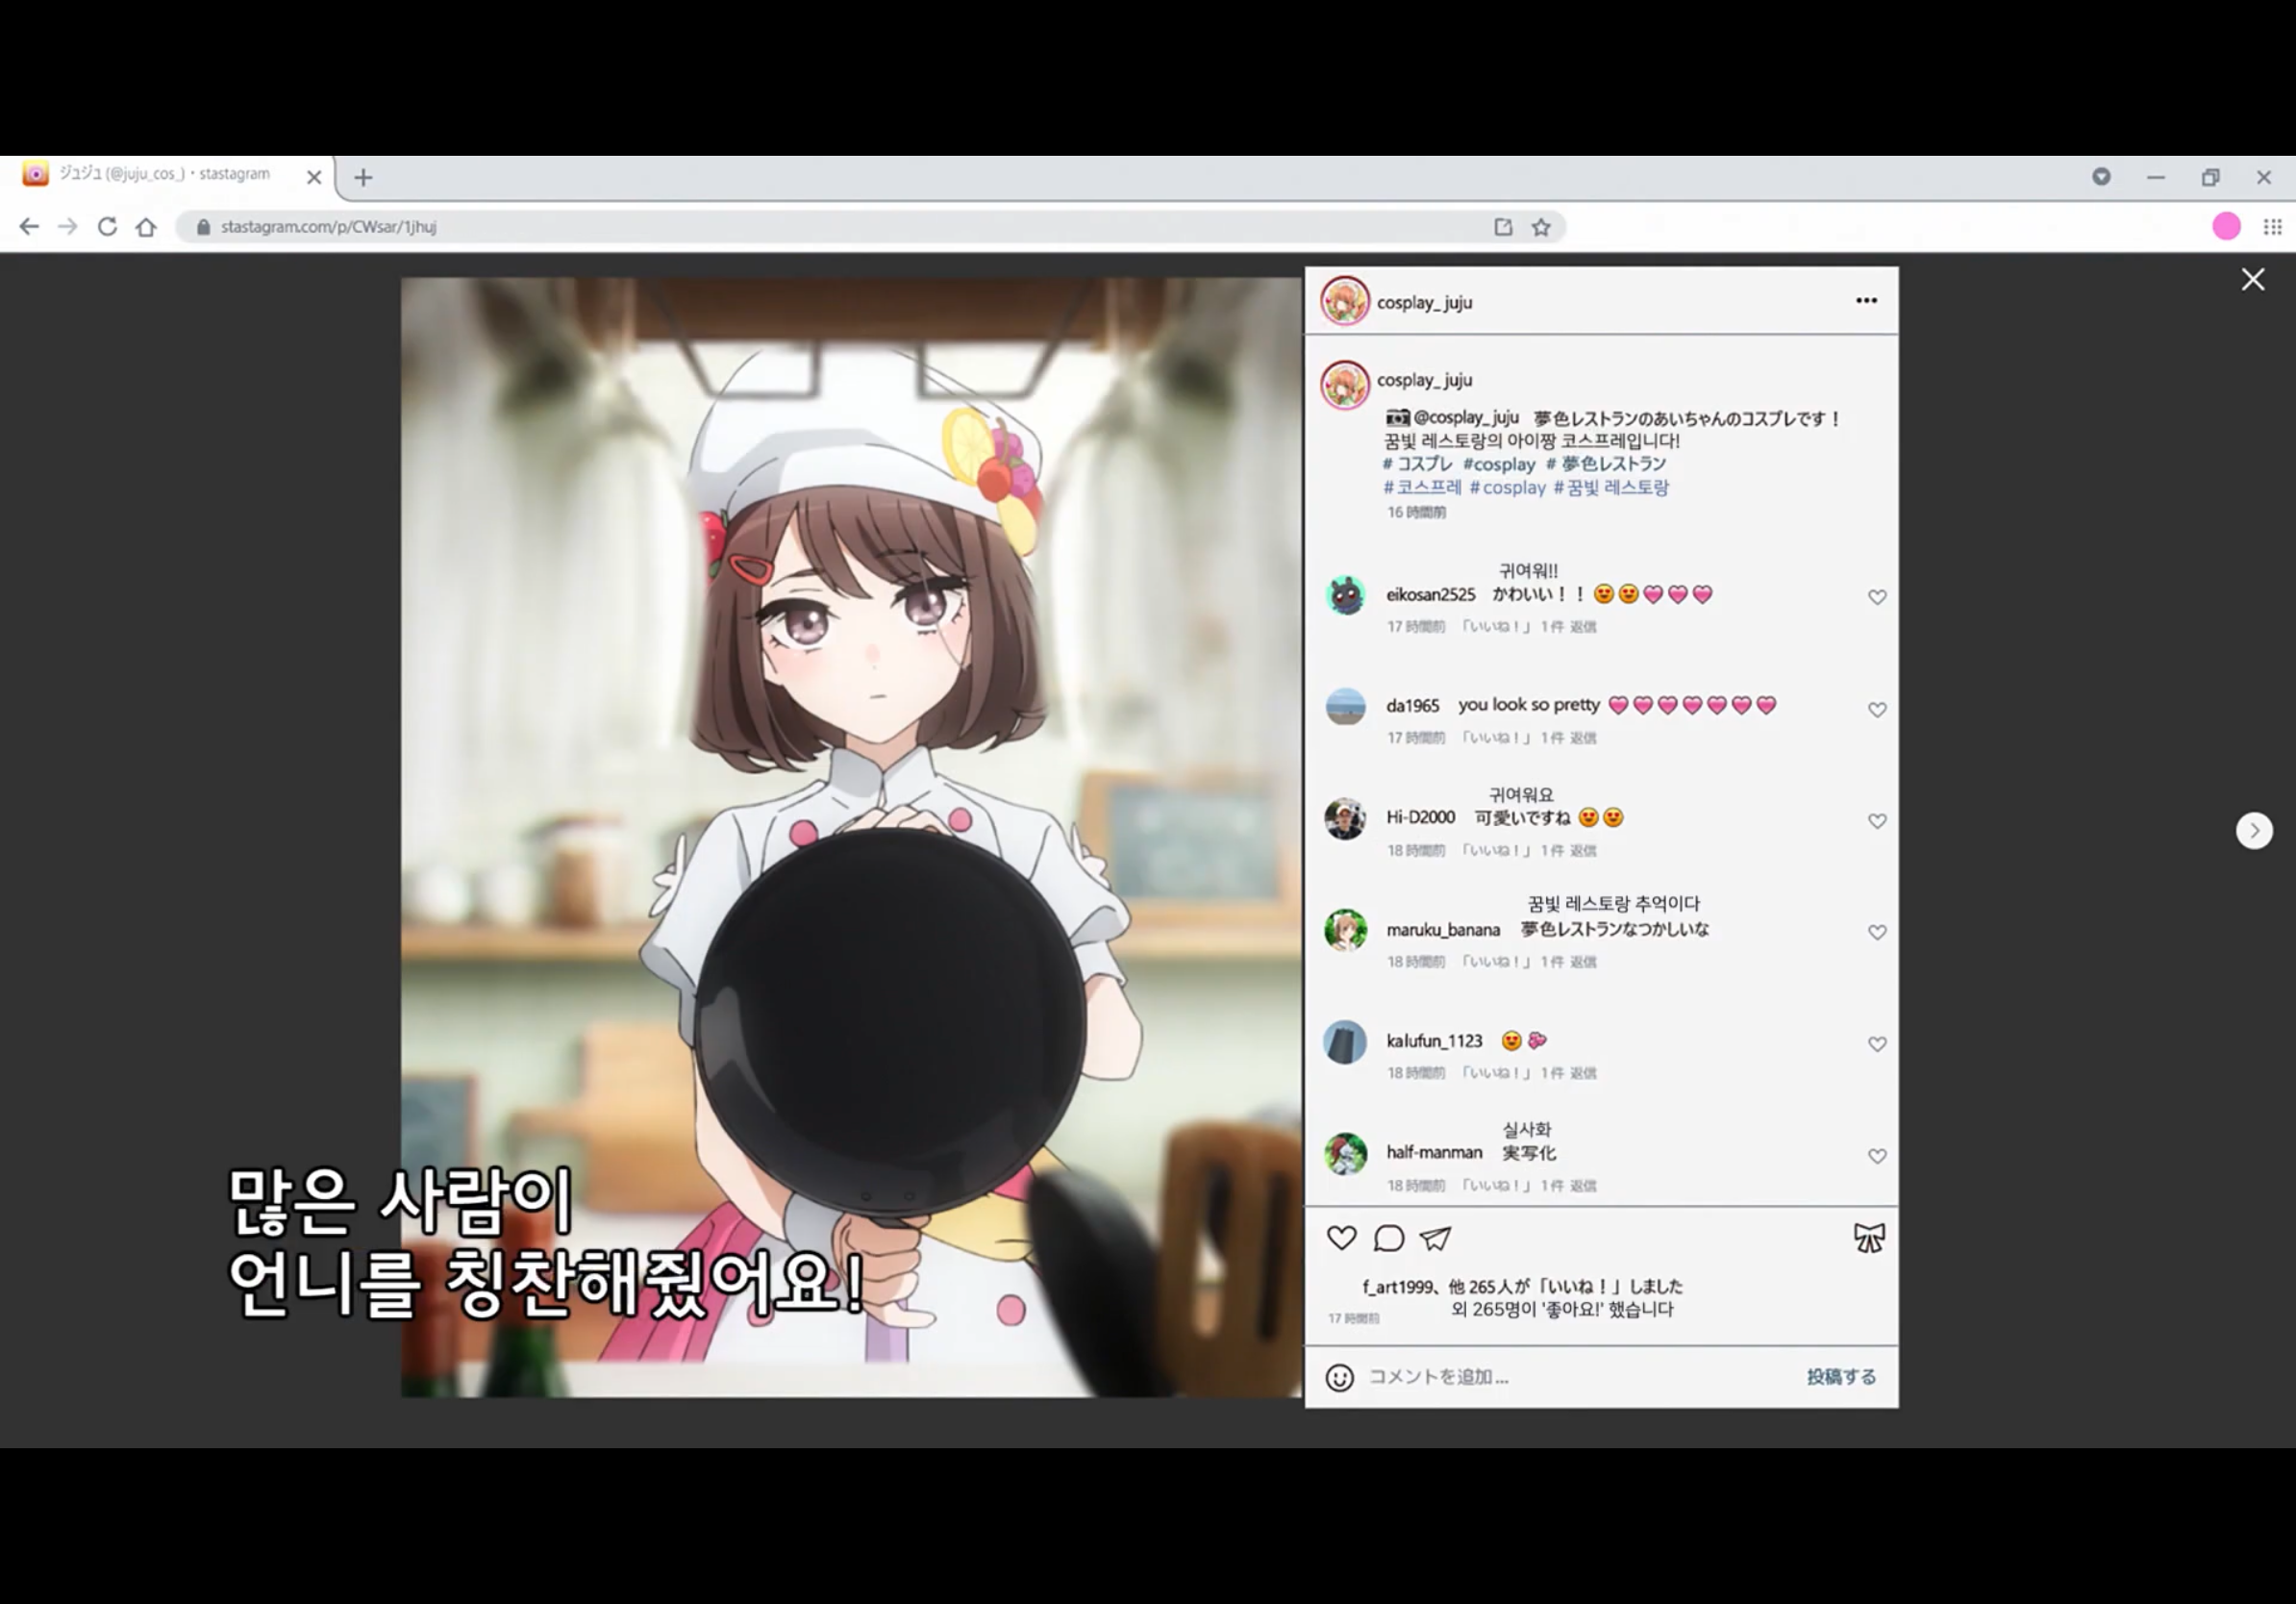Viewport: 2296px width, 1604px height.
Task: Click 返信 reply under half-manman's comment
Action: coord(1583,1186)
